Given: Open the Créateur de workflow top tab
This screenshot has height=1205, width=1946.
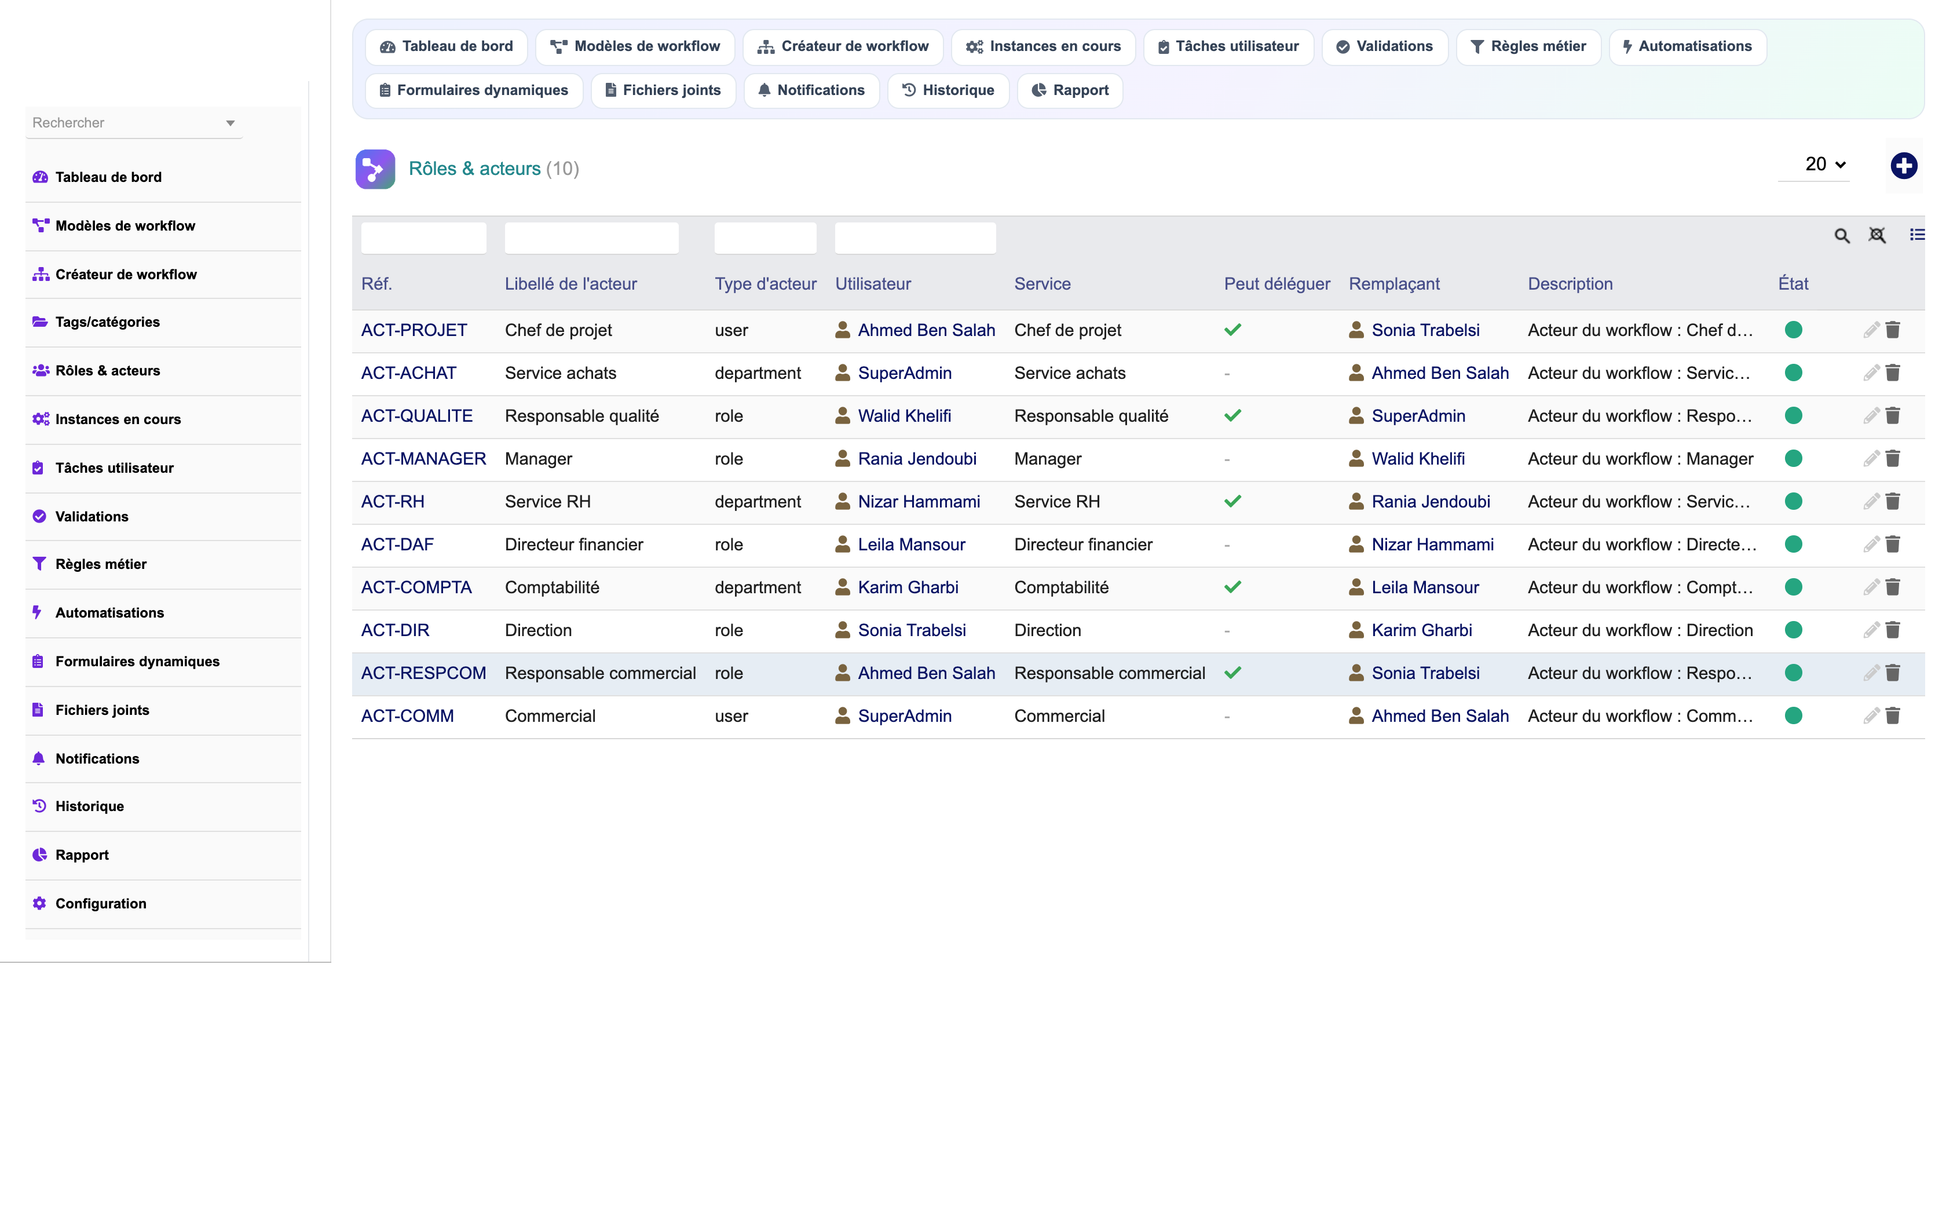Looking at the screenshot, I should [x=843, y=47].
